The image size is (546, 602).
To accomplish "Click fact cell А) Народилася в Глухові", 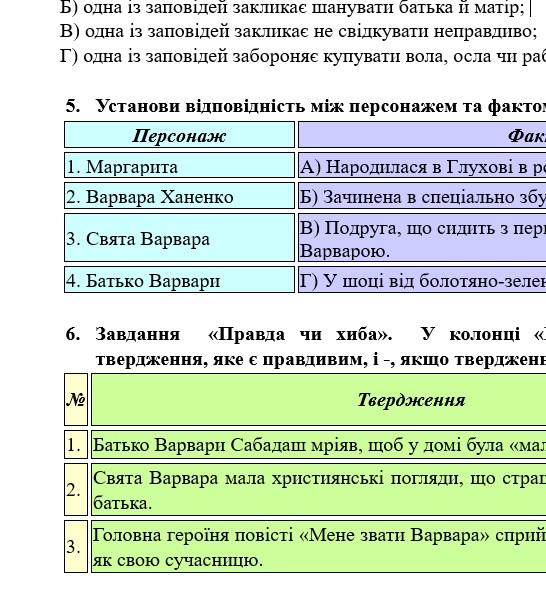I will click(422, 165).
